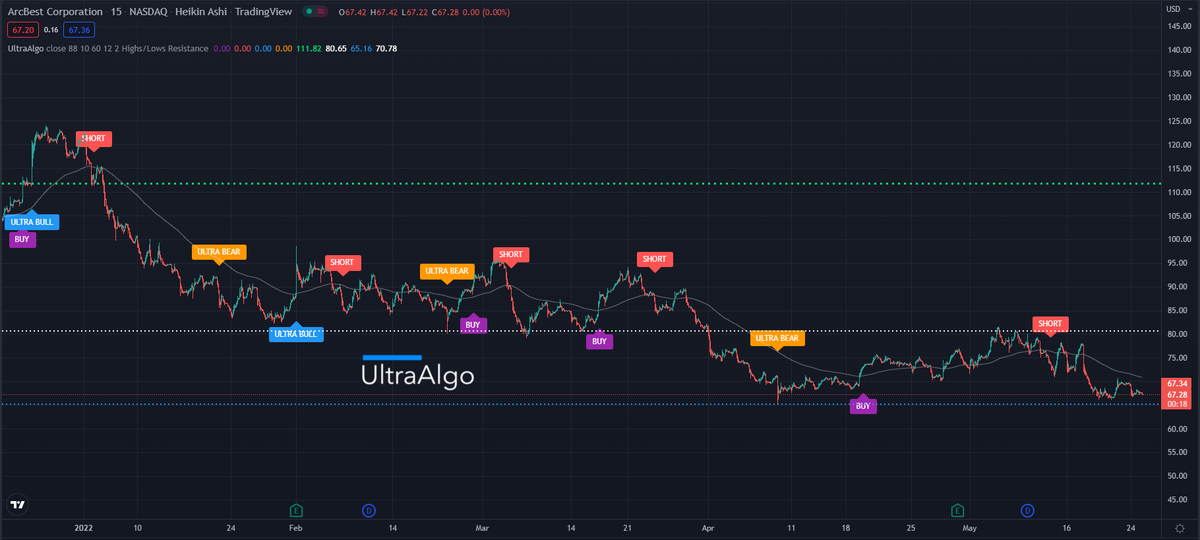Click the BUY label just before Mar
This screenshot has width=1200, height=540.
pyautogui.click(x=473, y=324)
